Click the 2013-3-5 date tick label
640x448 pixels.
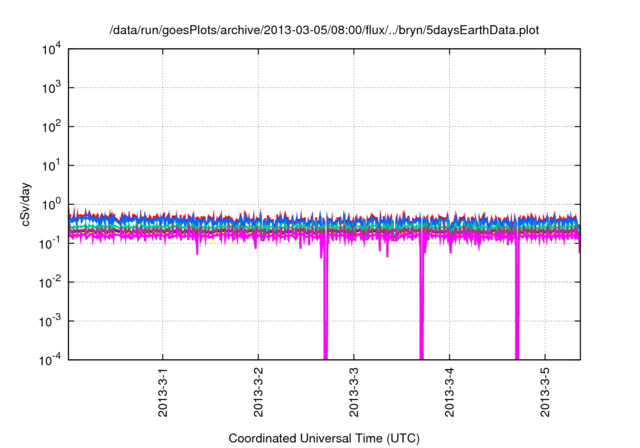click(x=545, y=392)
